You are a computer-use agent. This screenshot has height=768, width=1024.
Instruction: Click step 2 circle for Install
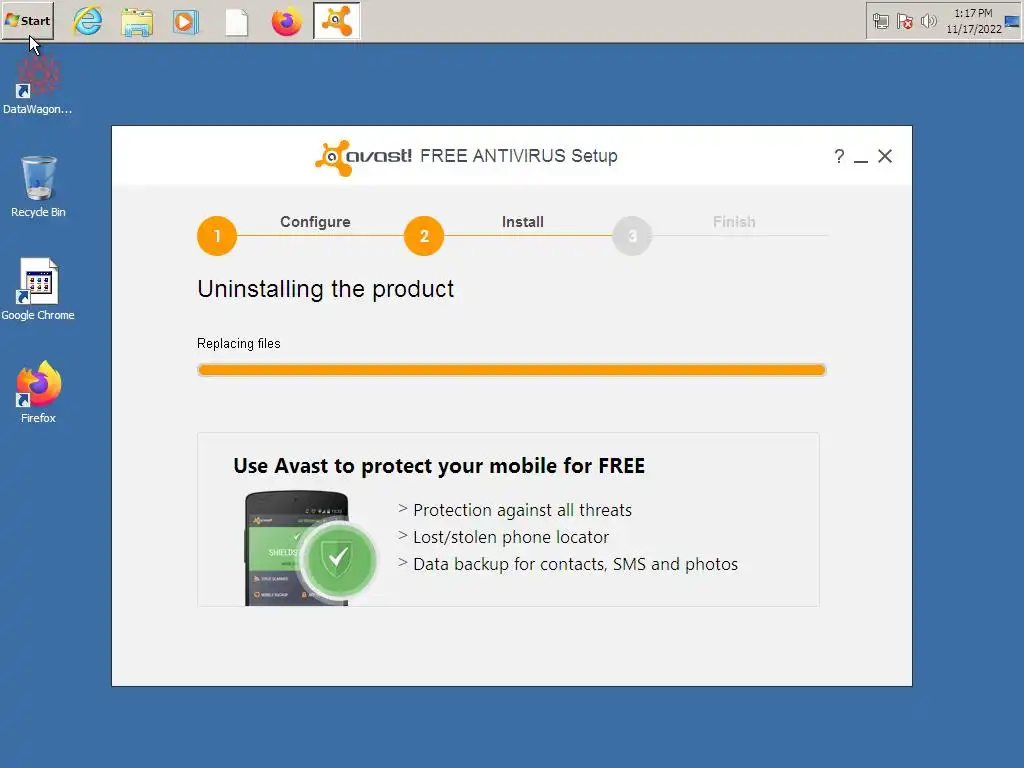pos(424,236)
